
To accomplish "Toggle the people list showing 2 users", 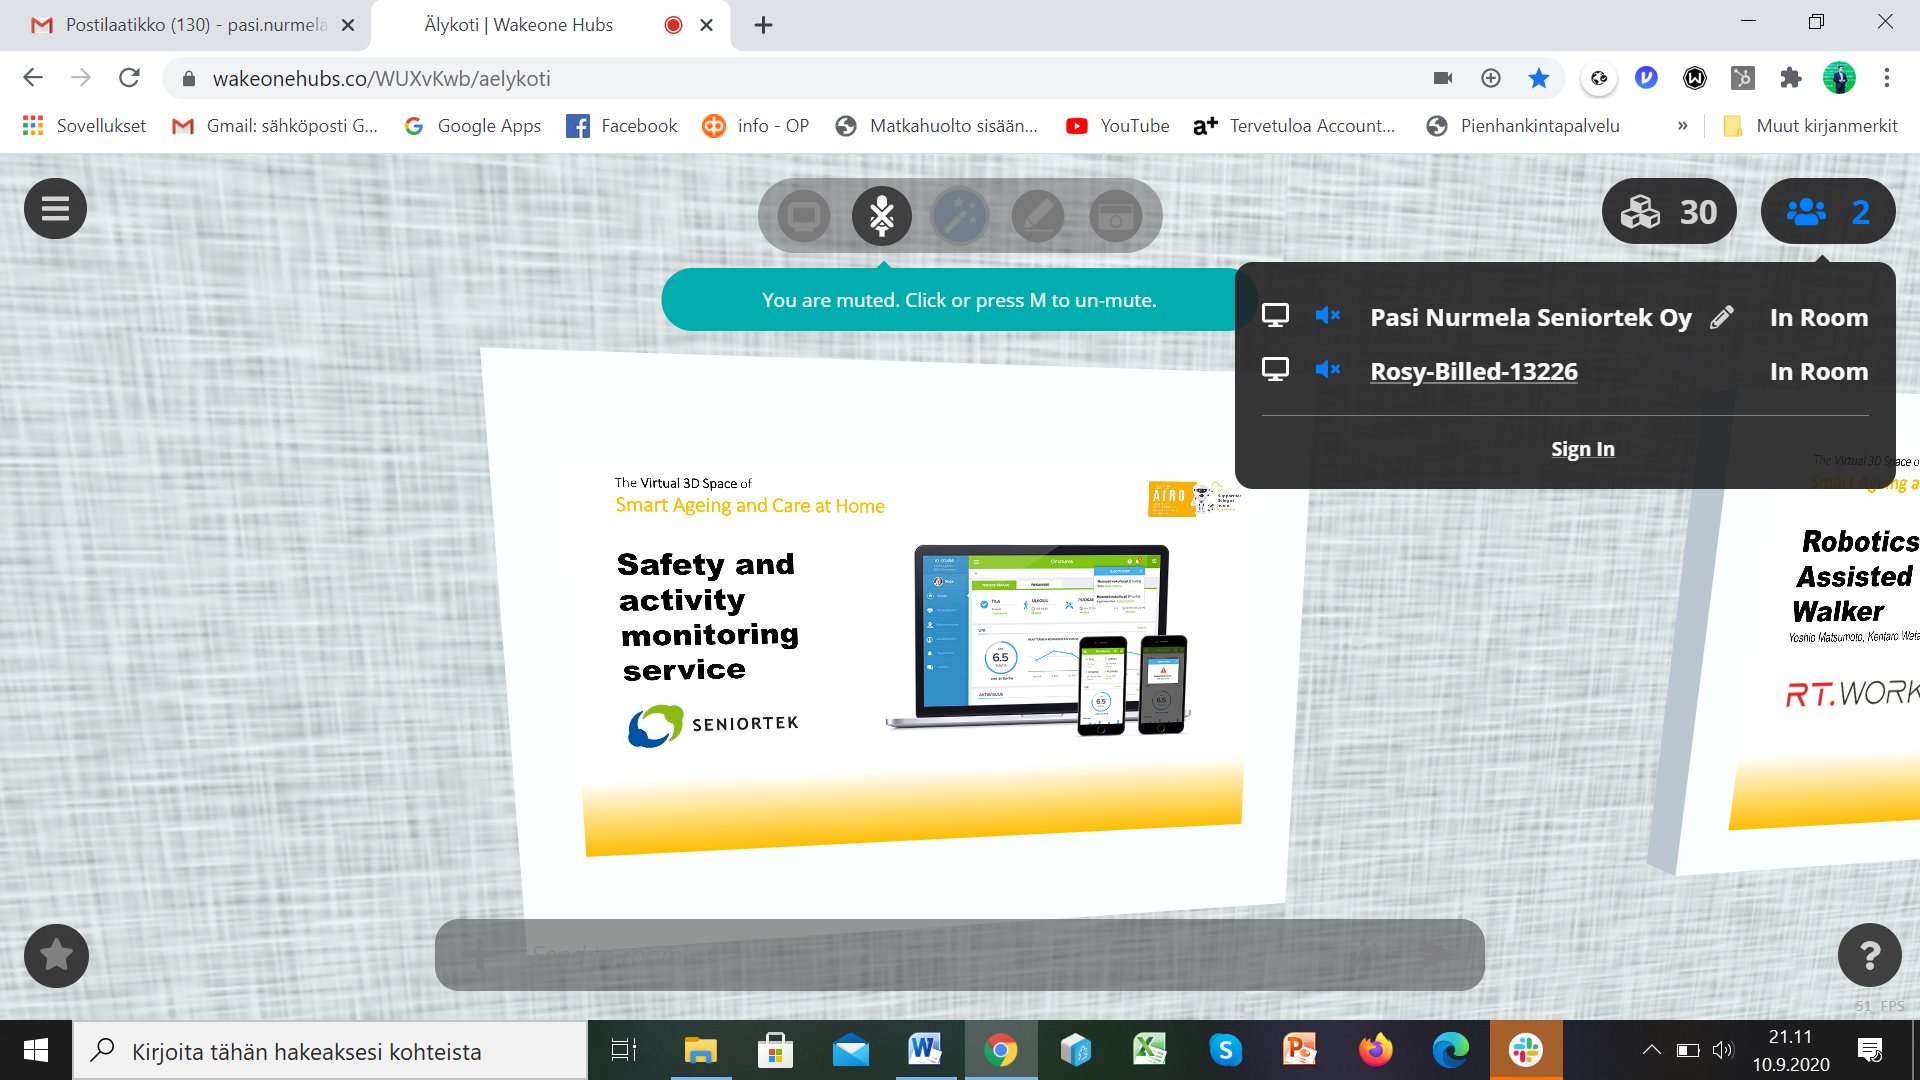I will (1828, 212).
